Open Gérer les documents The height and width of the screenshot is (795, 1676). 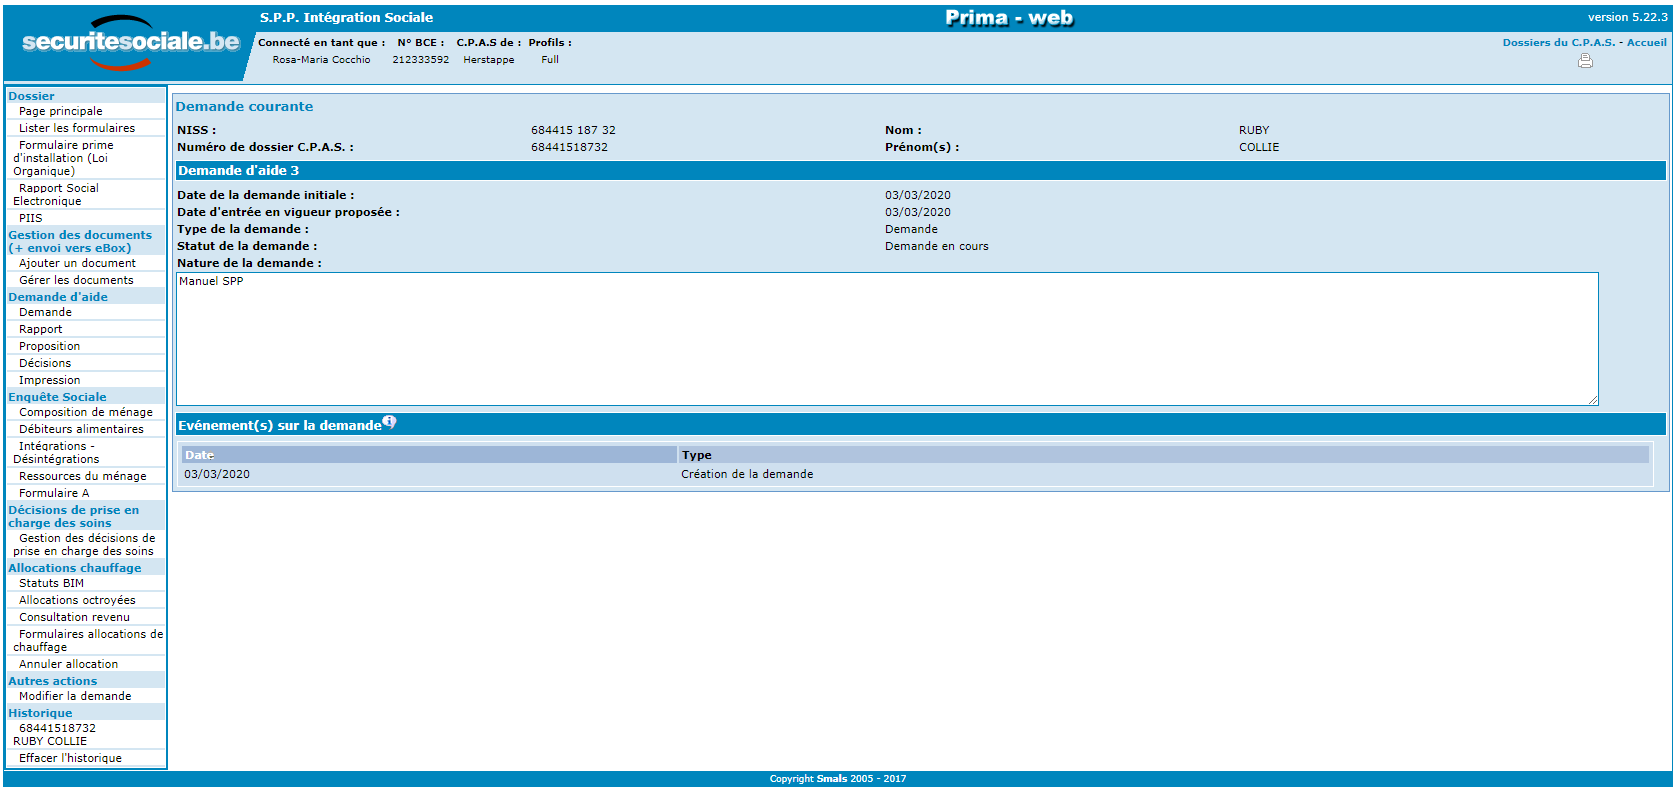click(76, 280)
